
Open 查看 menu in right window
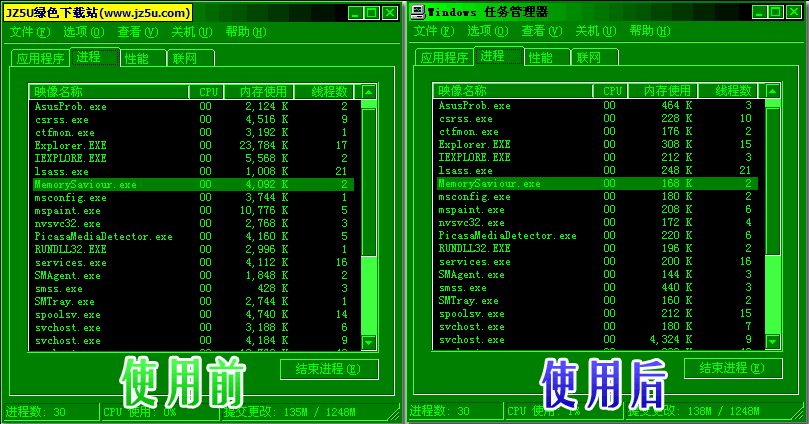tap(542, 31)
